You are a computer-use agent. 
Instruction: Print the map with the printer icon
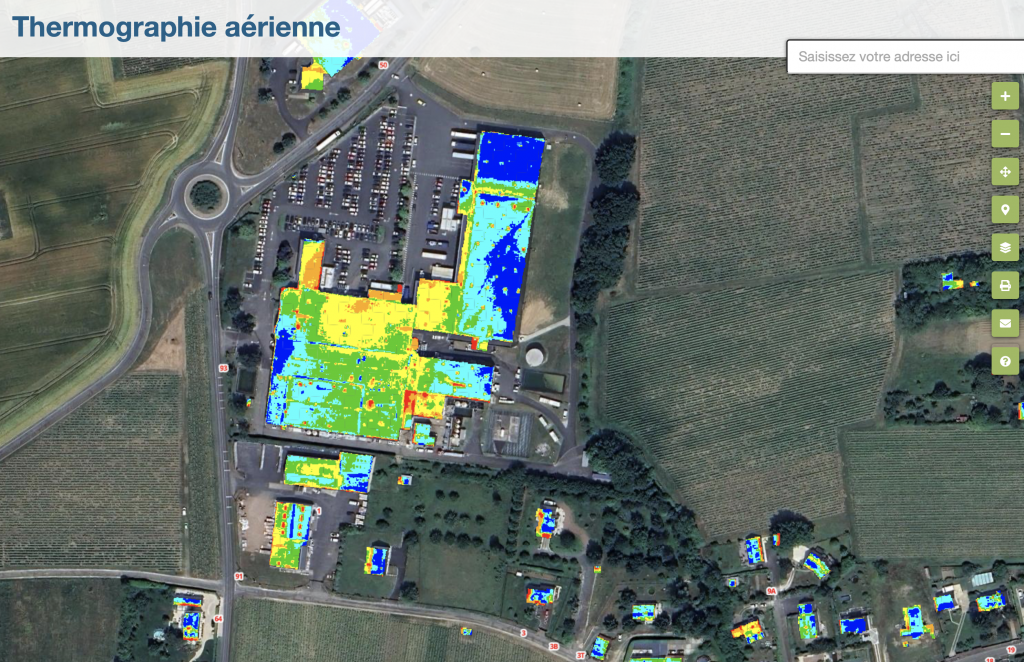(1005, 285)
